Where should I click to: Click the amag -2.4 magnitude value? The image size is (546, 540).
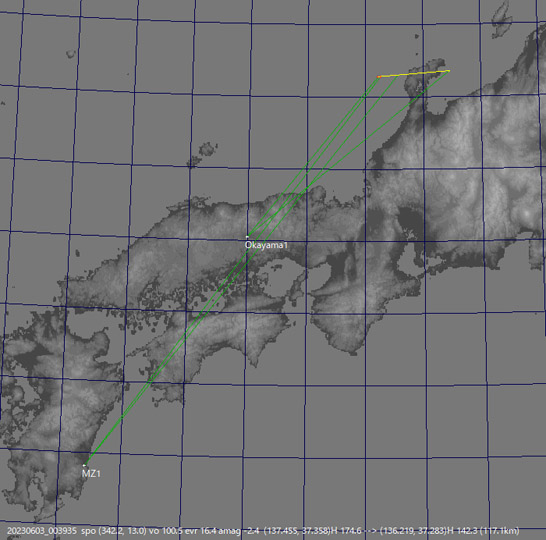(239, 531)
